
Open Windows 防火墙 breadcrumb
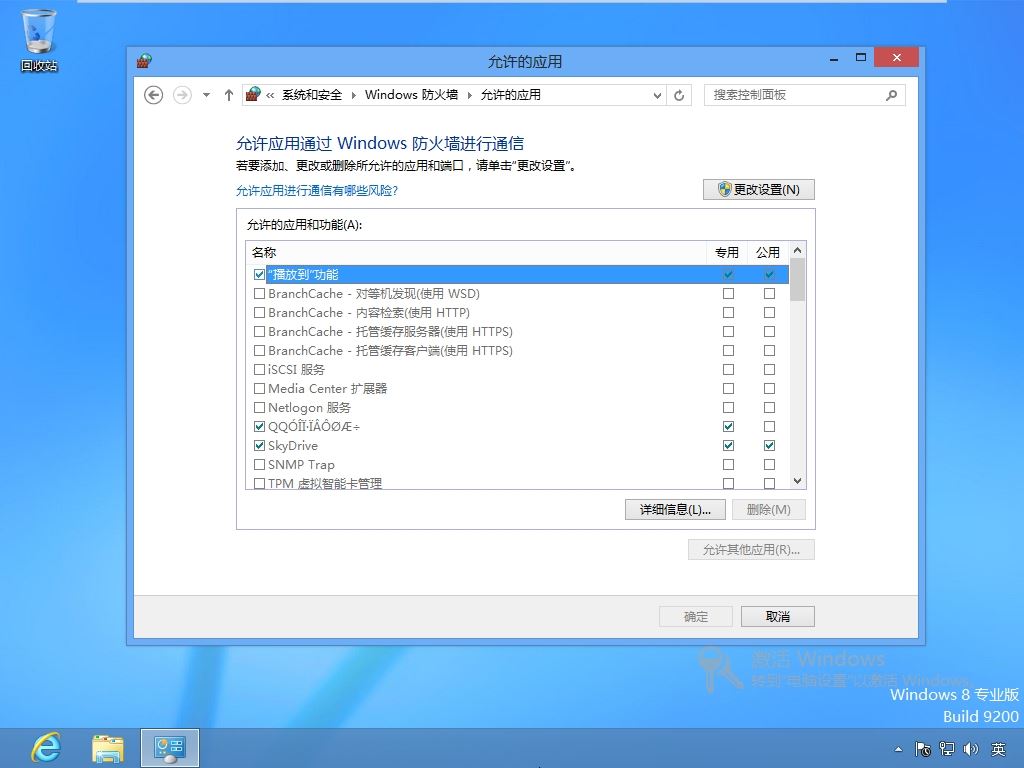point(411,95)
